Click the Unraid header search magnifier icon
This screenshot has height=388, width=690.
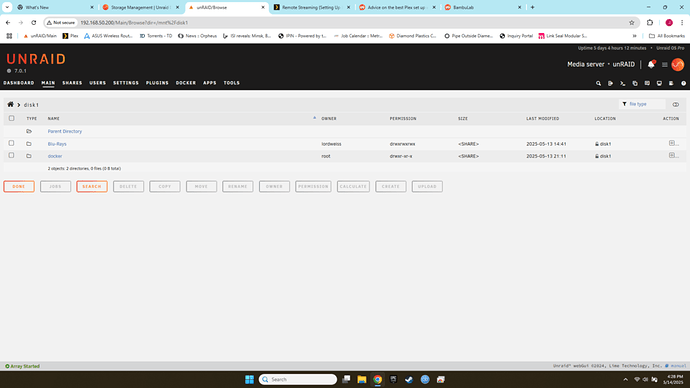tap(598, 83)
